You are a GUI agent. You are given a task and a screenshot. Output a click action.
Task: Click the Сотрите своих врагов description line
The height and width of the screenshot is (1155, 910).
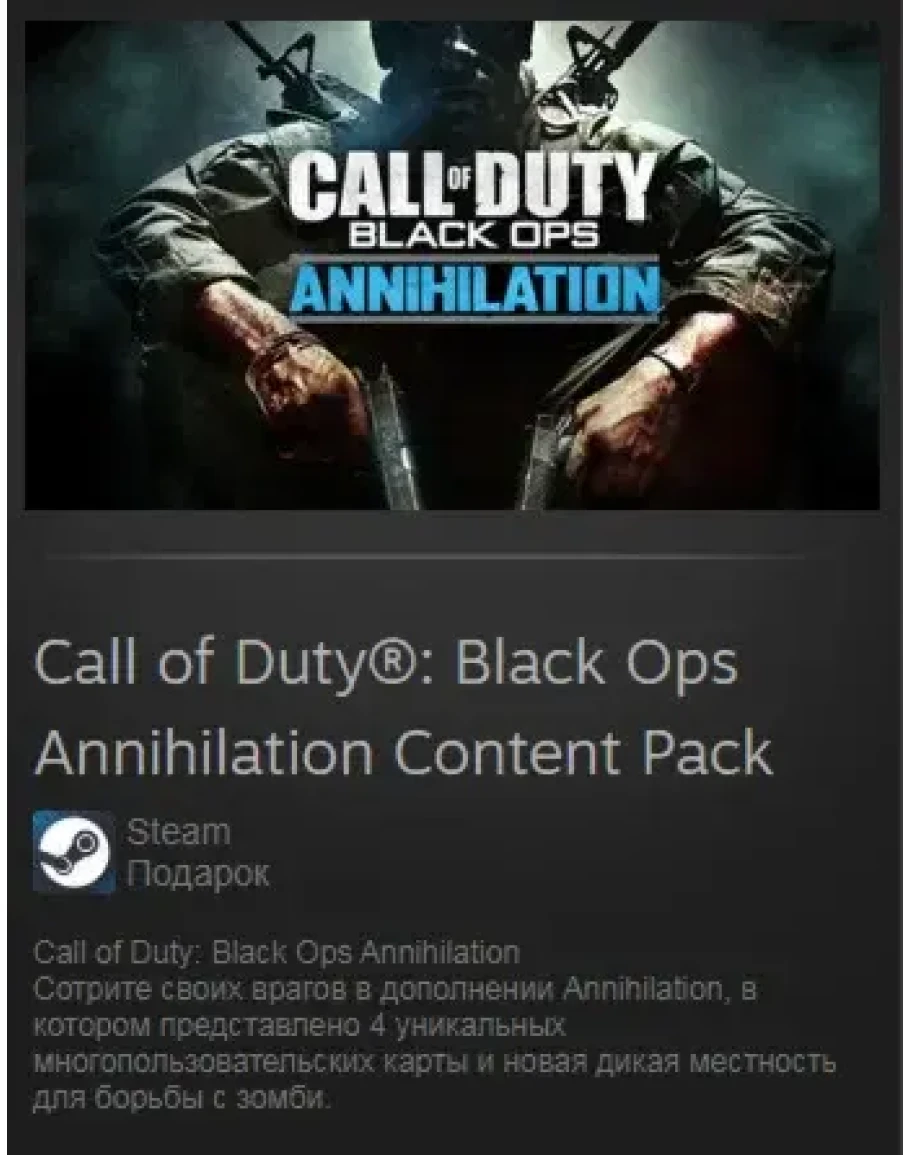pos(396,989)
